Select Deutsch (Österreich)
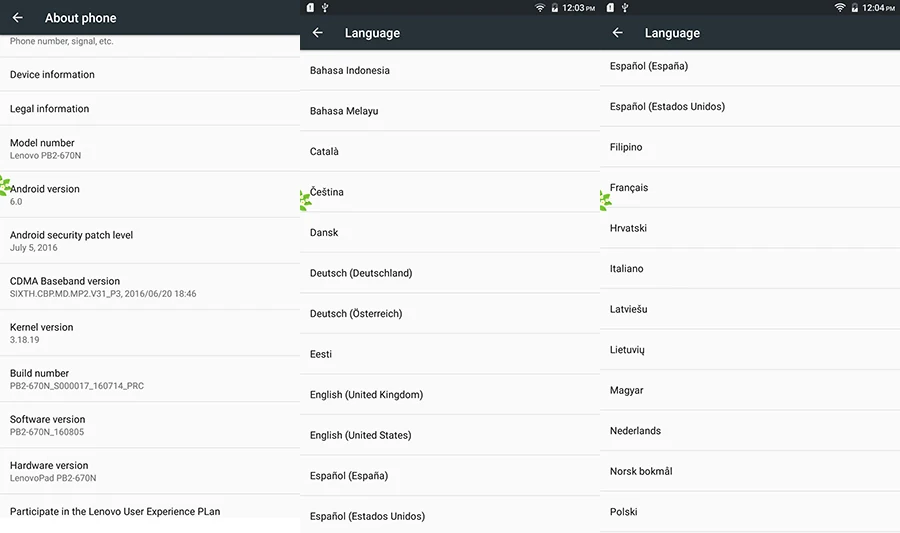 tap(450, 313)
